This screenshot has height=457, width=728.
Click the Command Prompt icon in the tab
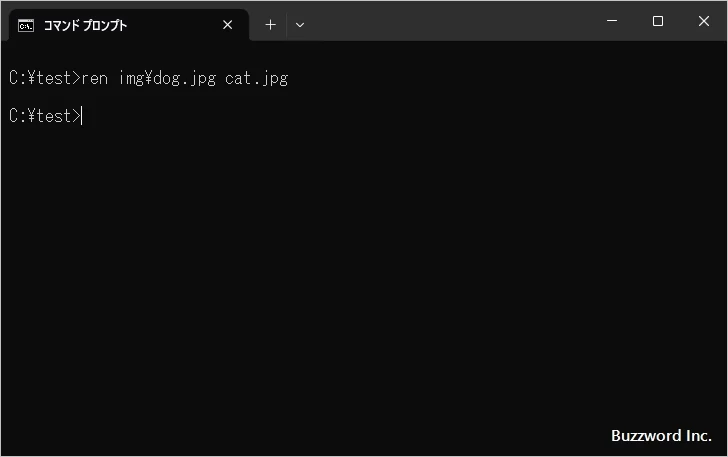point(26,25)
